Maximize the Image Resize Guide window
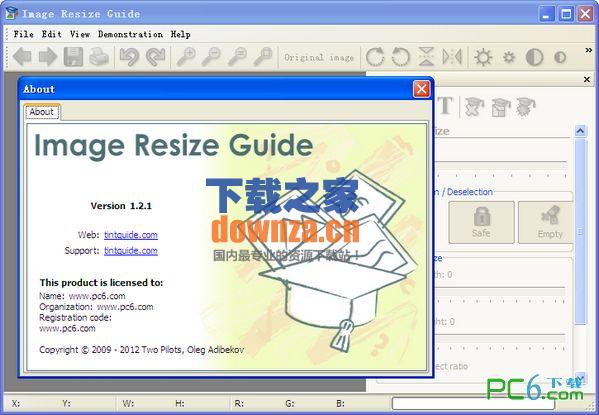 tap(566, 14)
